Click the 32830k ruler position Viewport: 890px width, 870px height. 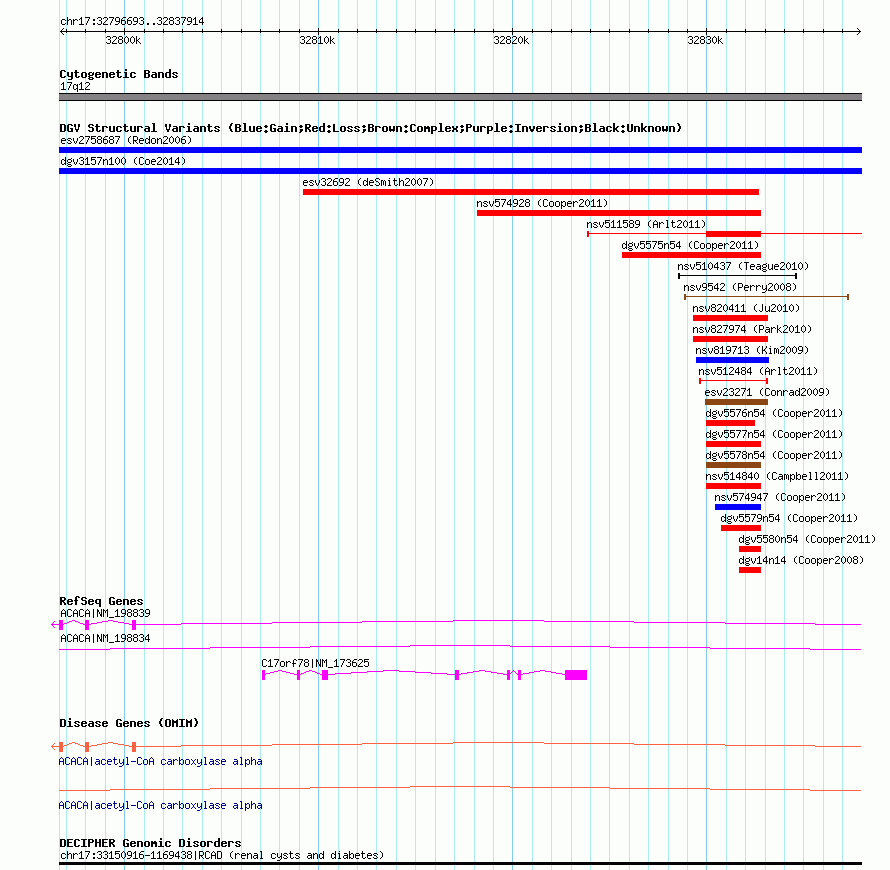click(706, 40)
